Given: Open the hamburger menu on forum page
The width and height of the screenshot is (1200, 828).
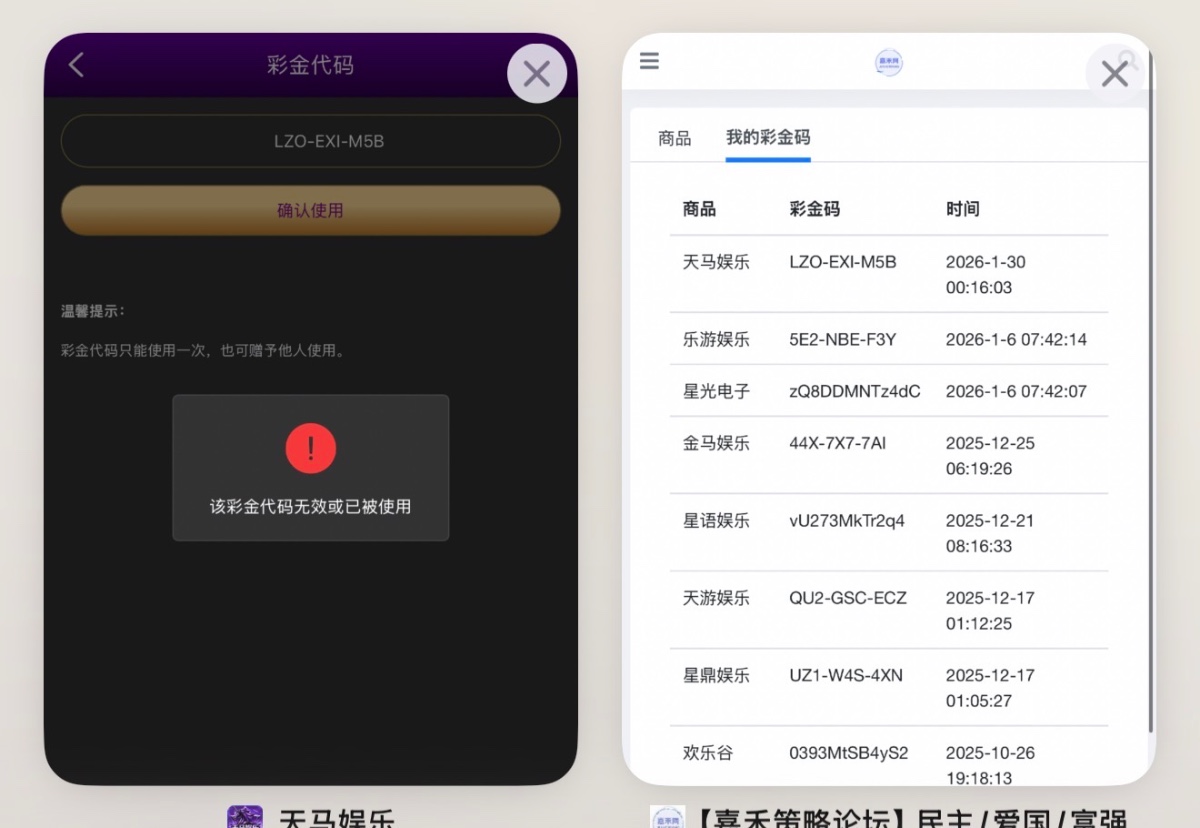Looking at the screenshot, I should (649, 62).
